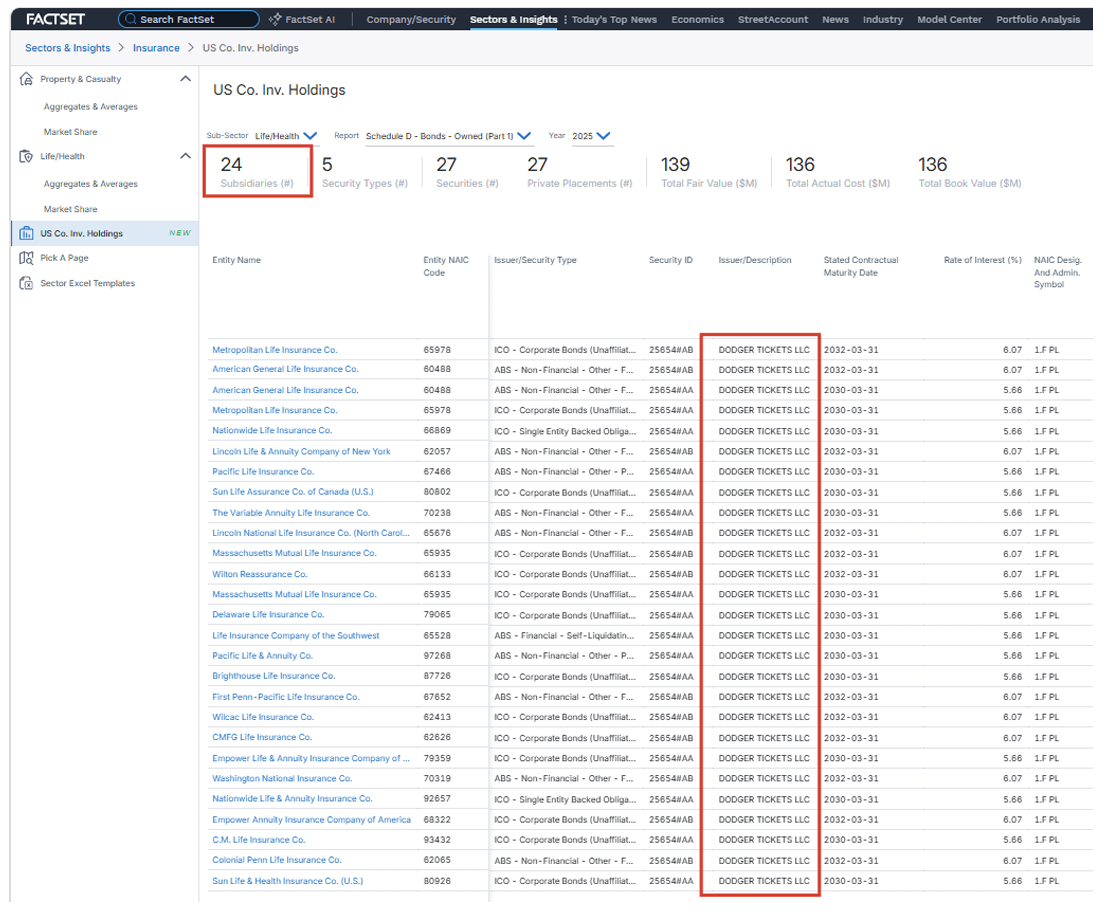Click the US Co. Inv. Holdings building icon
The height and width of the screenshot is (911, 1102).
tap(26, 233)
